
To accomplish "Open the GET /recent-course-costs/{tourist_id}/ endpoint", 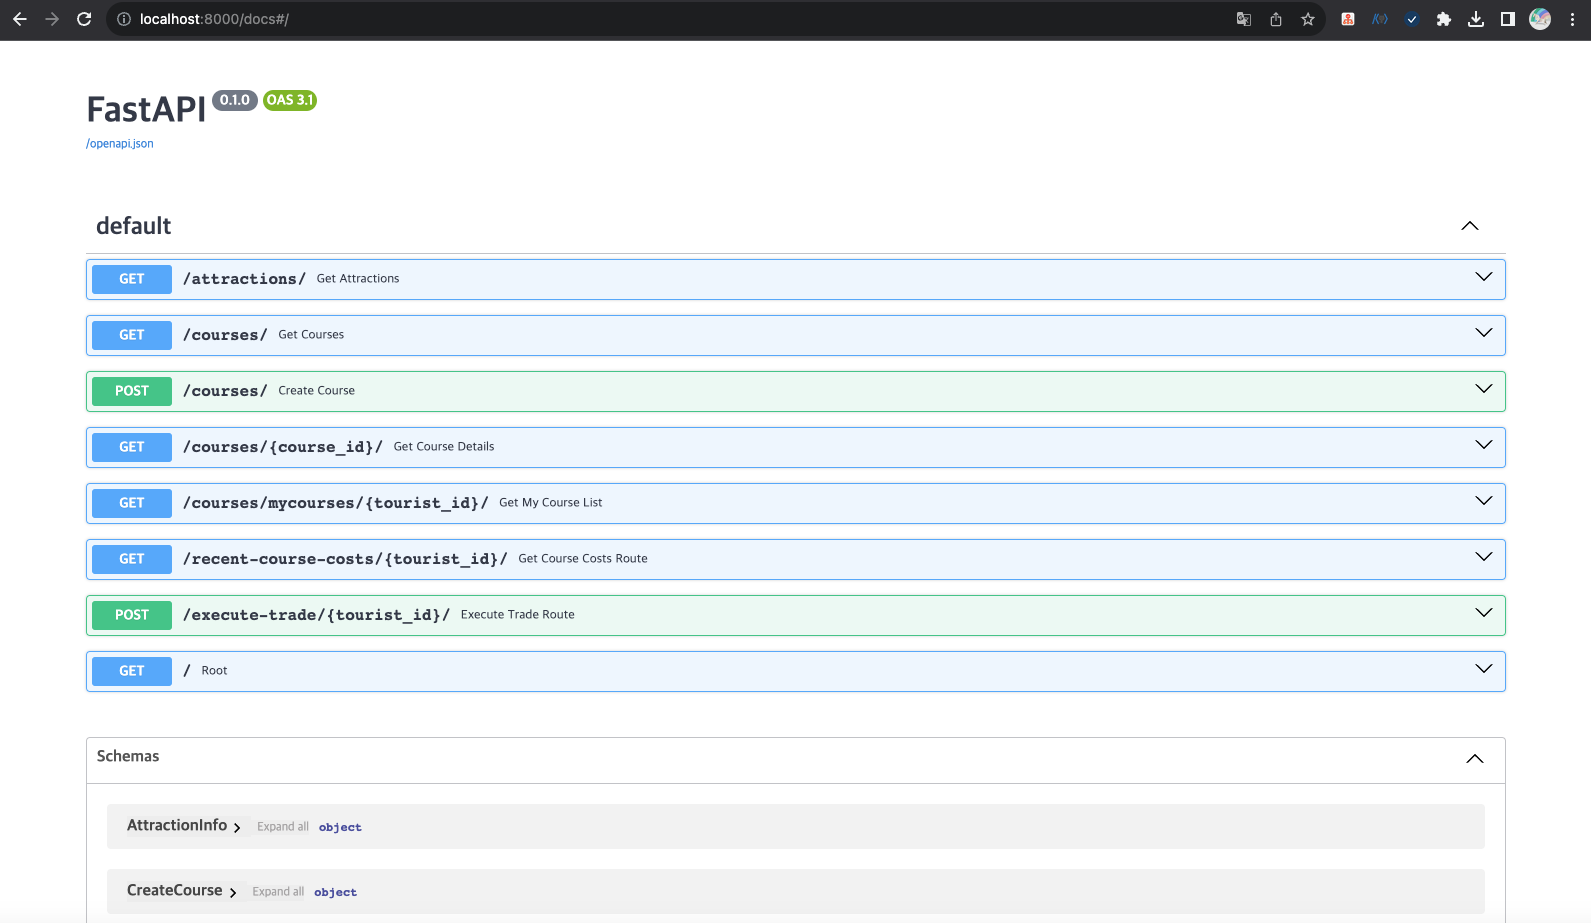I will (344, 559).
